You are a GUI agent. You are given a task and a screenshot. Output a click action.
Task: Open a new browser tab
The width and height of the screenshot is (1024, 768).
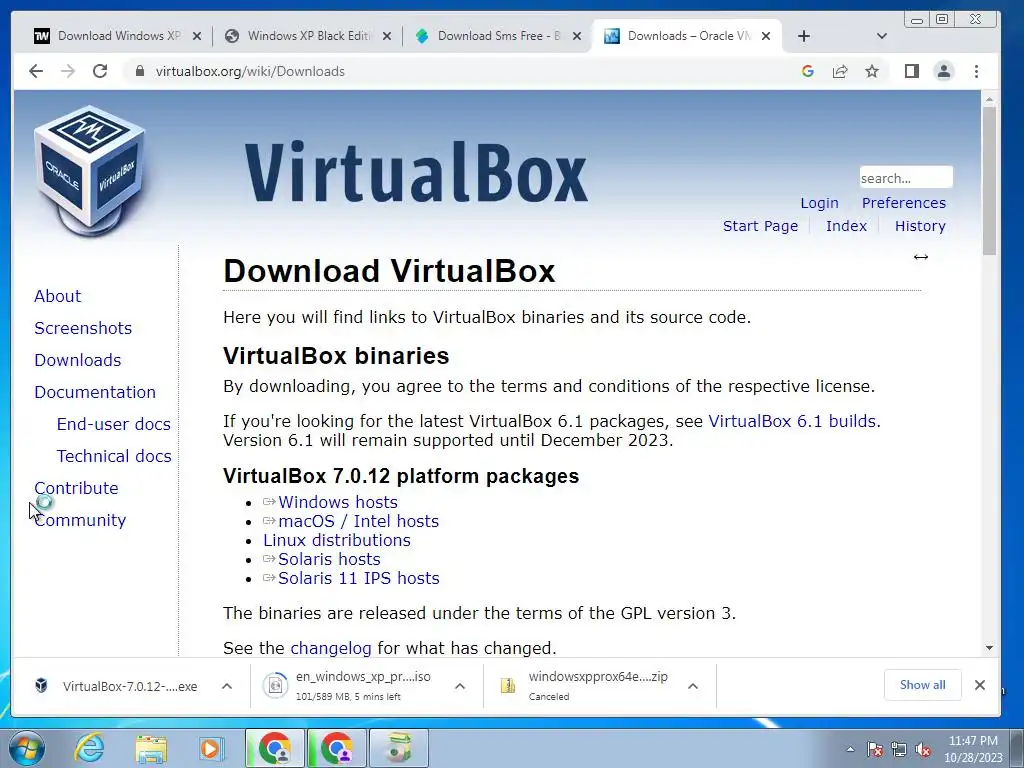(x=804, y=36)
